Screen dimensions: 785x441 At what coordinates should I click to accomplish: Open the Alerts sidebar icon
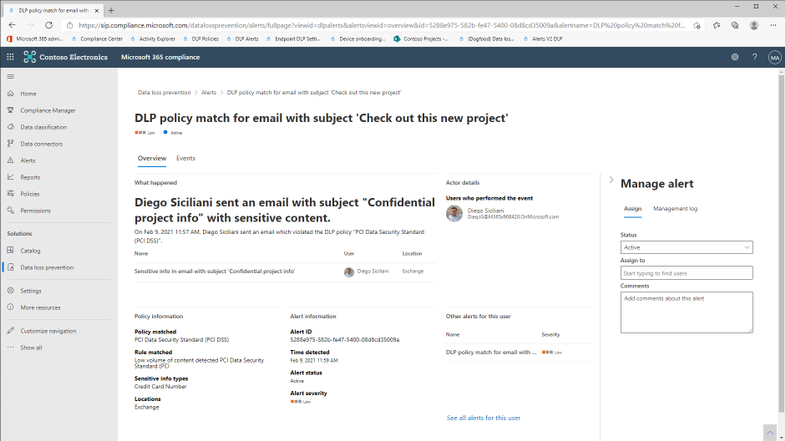coord(11,160)
